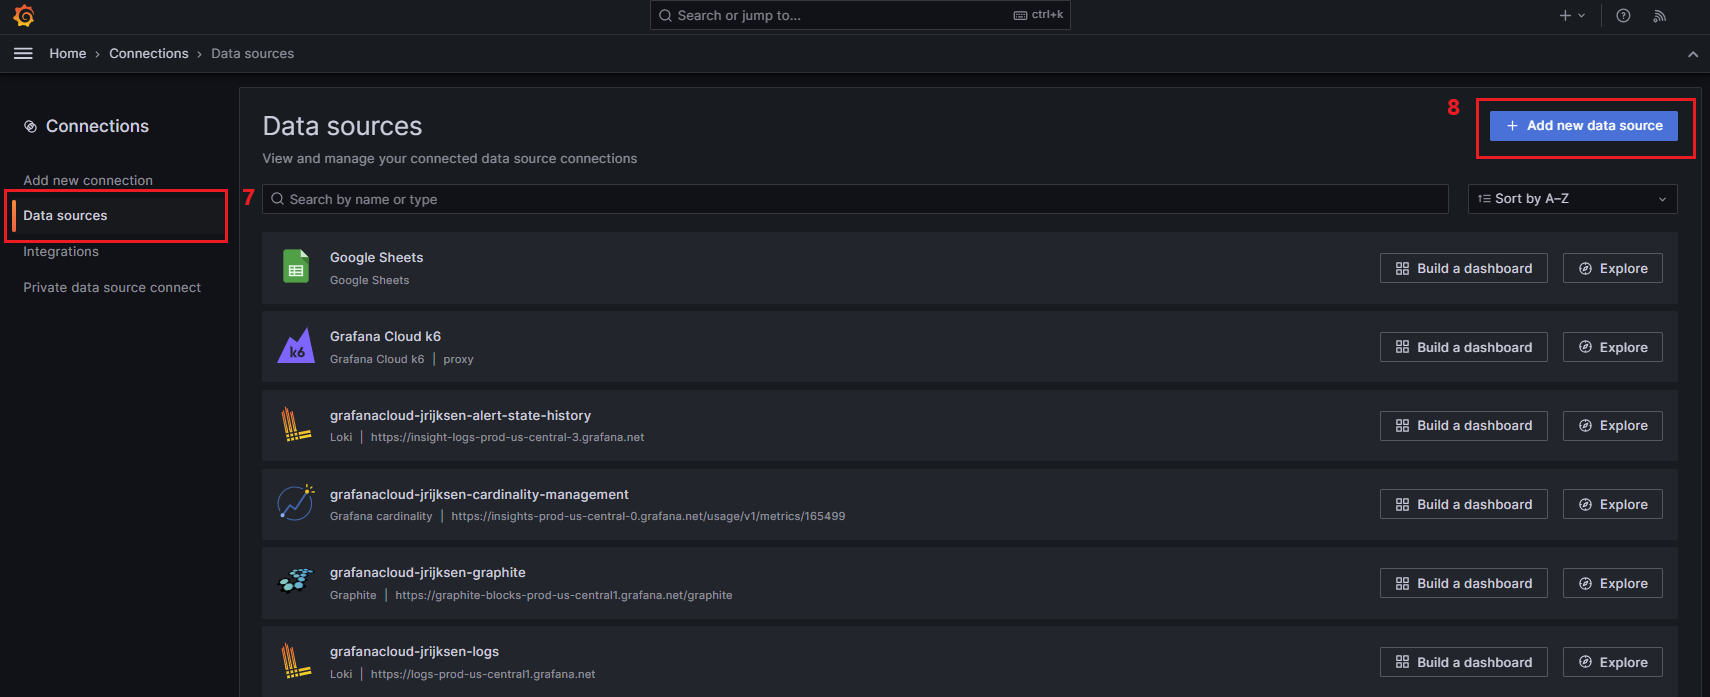
Task: Explore the Grafana Cloud k6 data source
Action: (x=1613, y=347)
